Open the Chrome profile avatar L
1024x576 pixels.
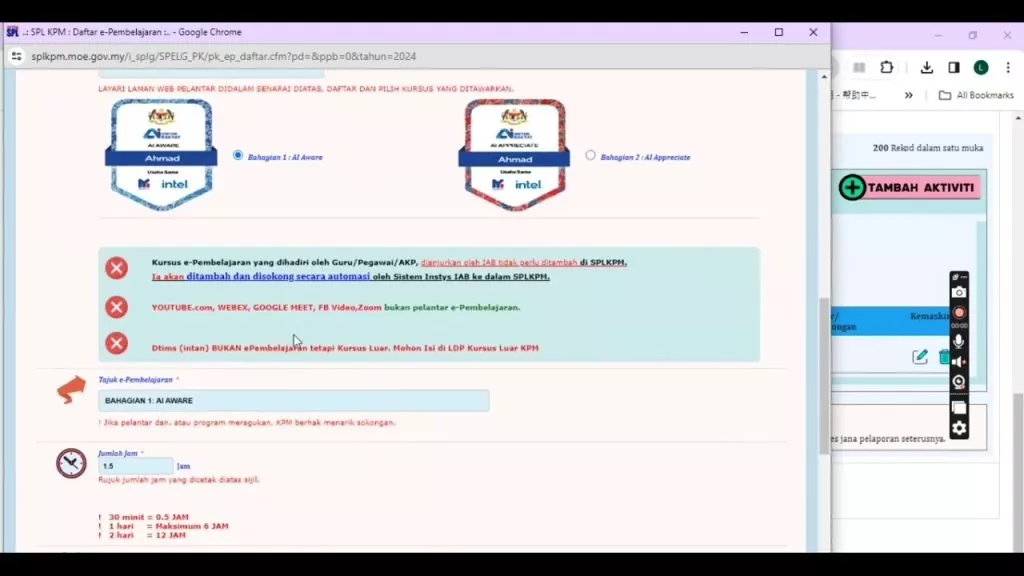pos(981,67)
